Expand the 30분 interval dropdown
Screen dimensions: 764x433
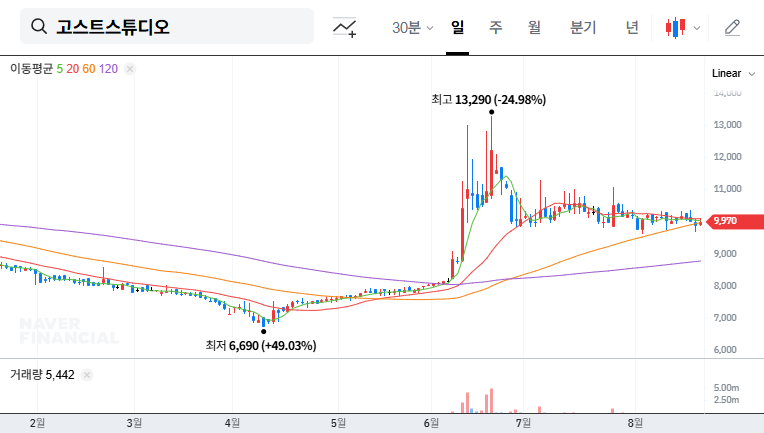point(412,28)
